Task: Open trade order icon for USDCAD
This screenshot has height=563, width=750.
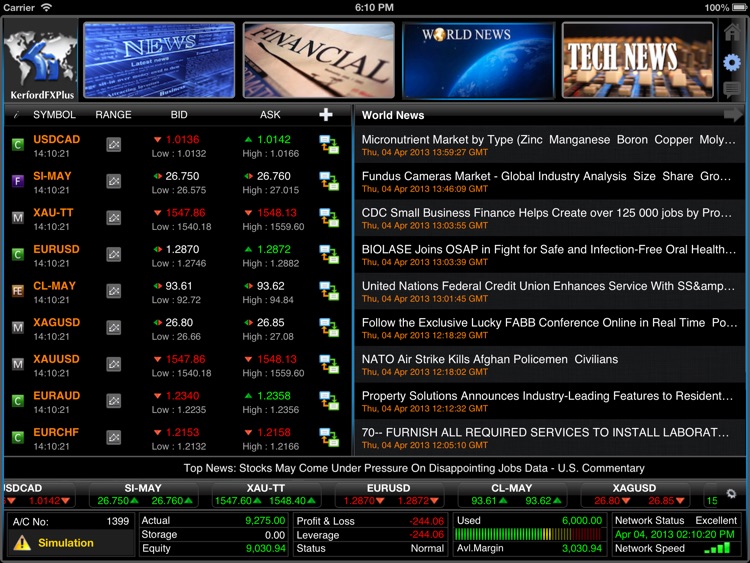Action: point(329,144)
